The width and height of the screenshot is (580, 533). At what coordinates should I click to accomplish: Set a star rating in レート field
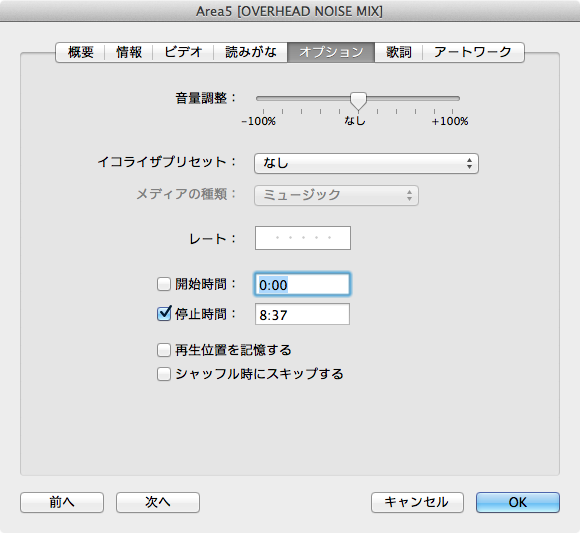(x=303, y=238)
